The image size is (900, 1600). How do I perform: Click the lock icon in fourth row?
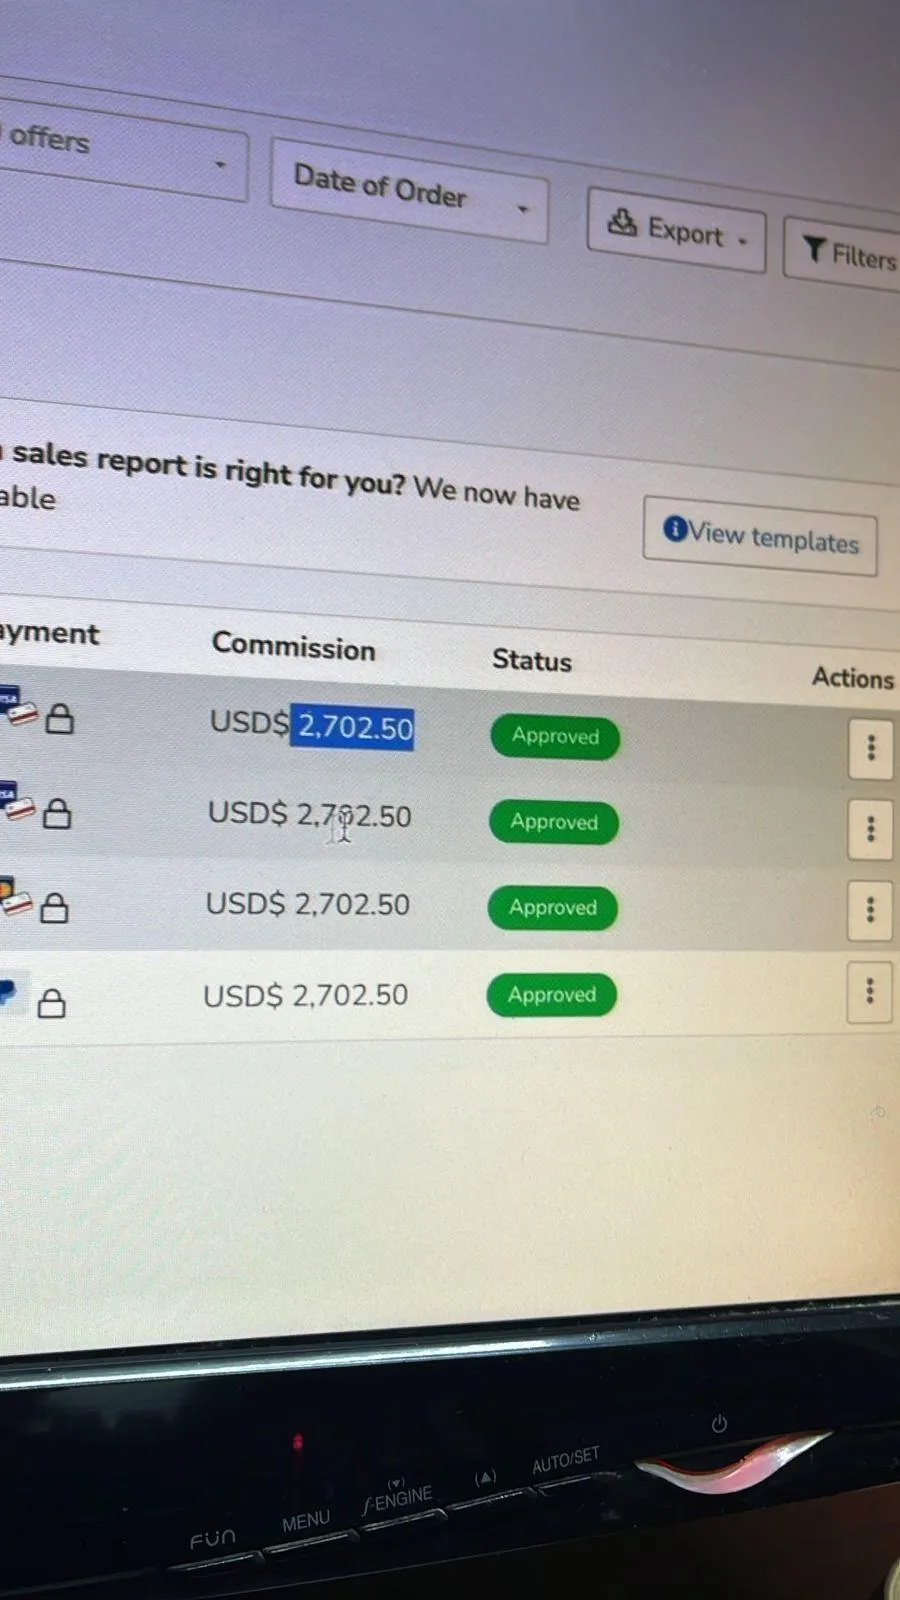(51, 1002)
